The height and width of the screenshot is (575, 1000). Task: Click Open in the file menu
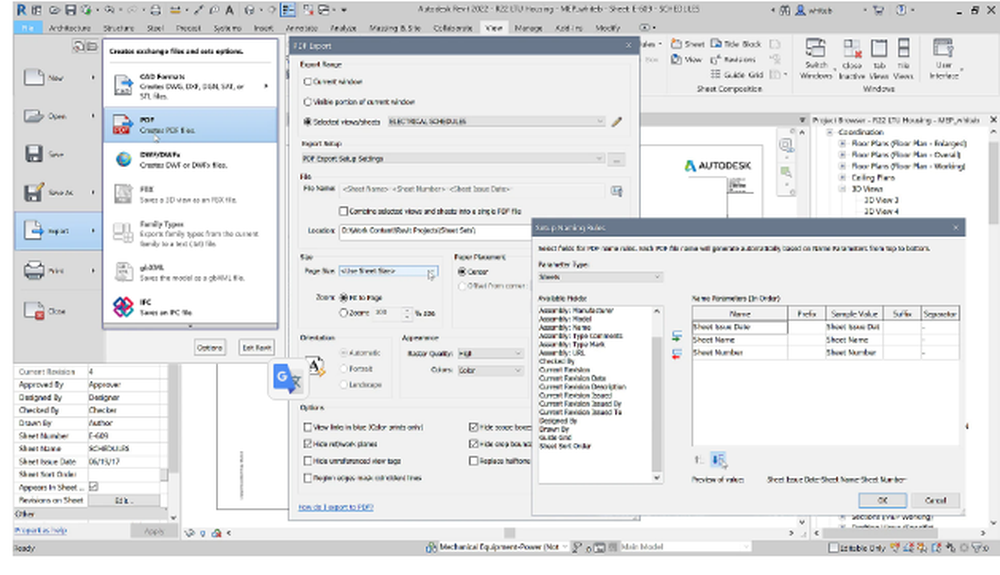(56, 116)
